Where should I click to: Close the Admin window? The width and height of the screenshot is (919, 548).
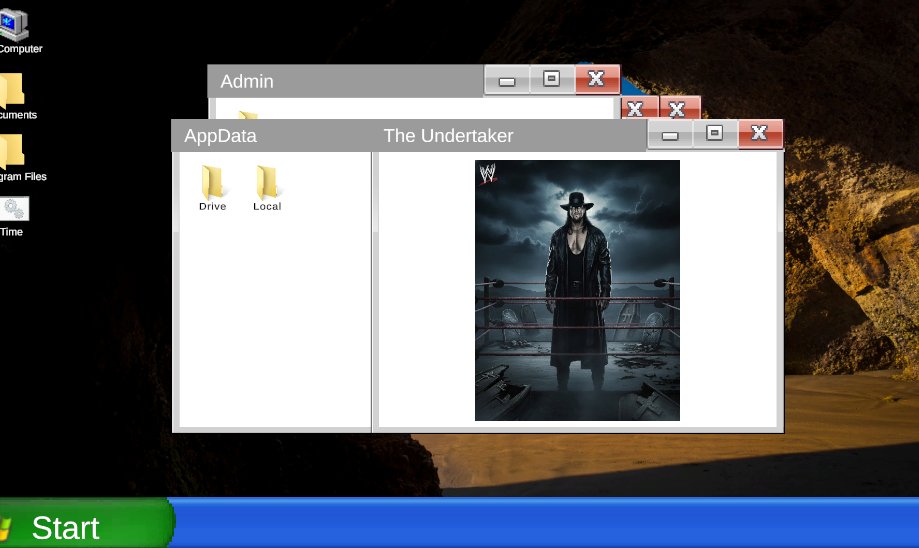click(x=597, y=79)
